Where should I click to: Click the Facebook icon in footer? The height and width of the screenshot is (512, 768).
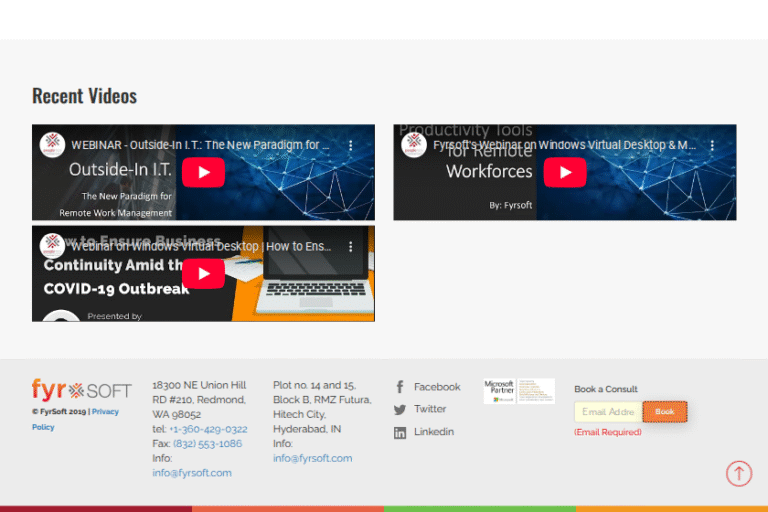400,387
